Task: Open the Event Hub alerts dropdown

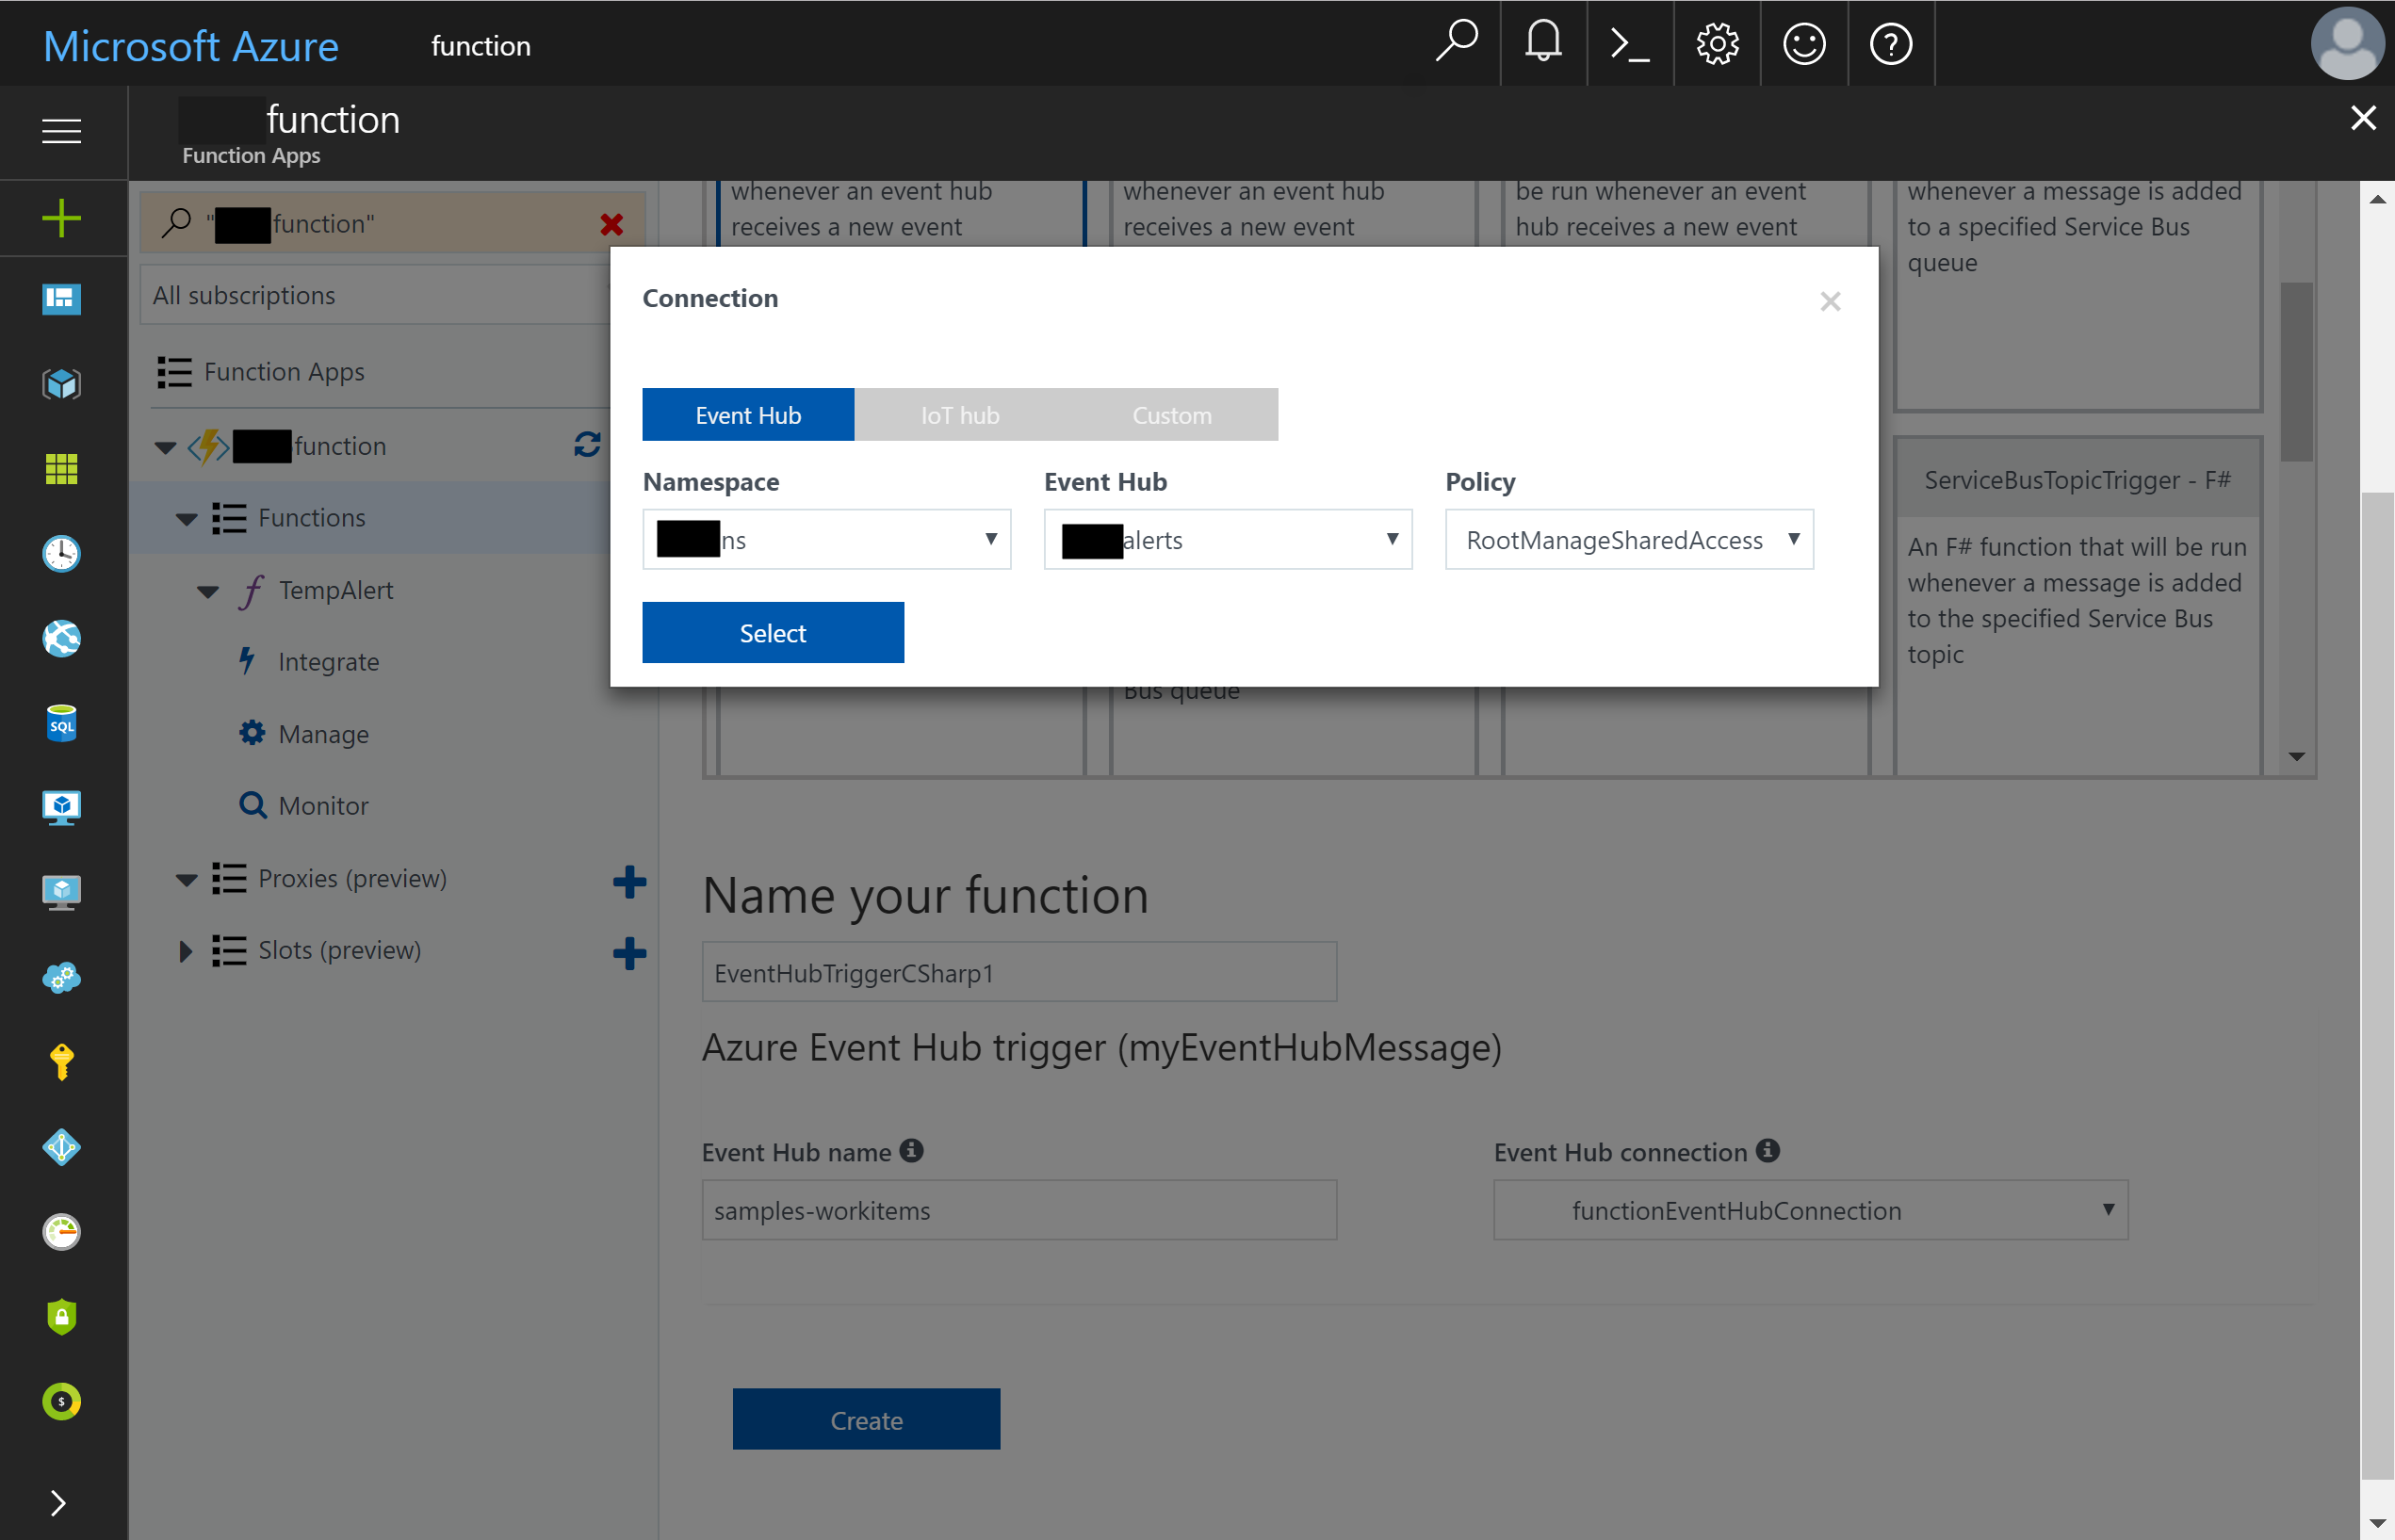Action: pos(1228,539)
